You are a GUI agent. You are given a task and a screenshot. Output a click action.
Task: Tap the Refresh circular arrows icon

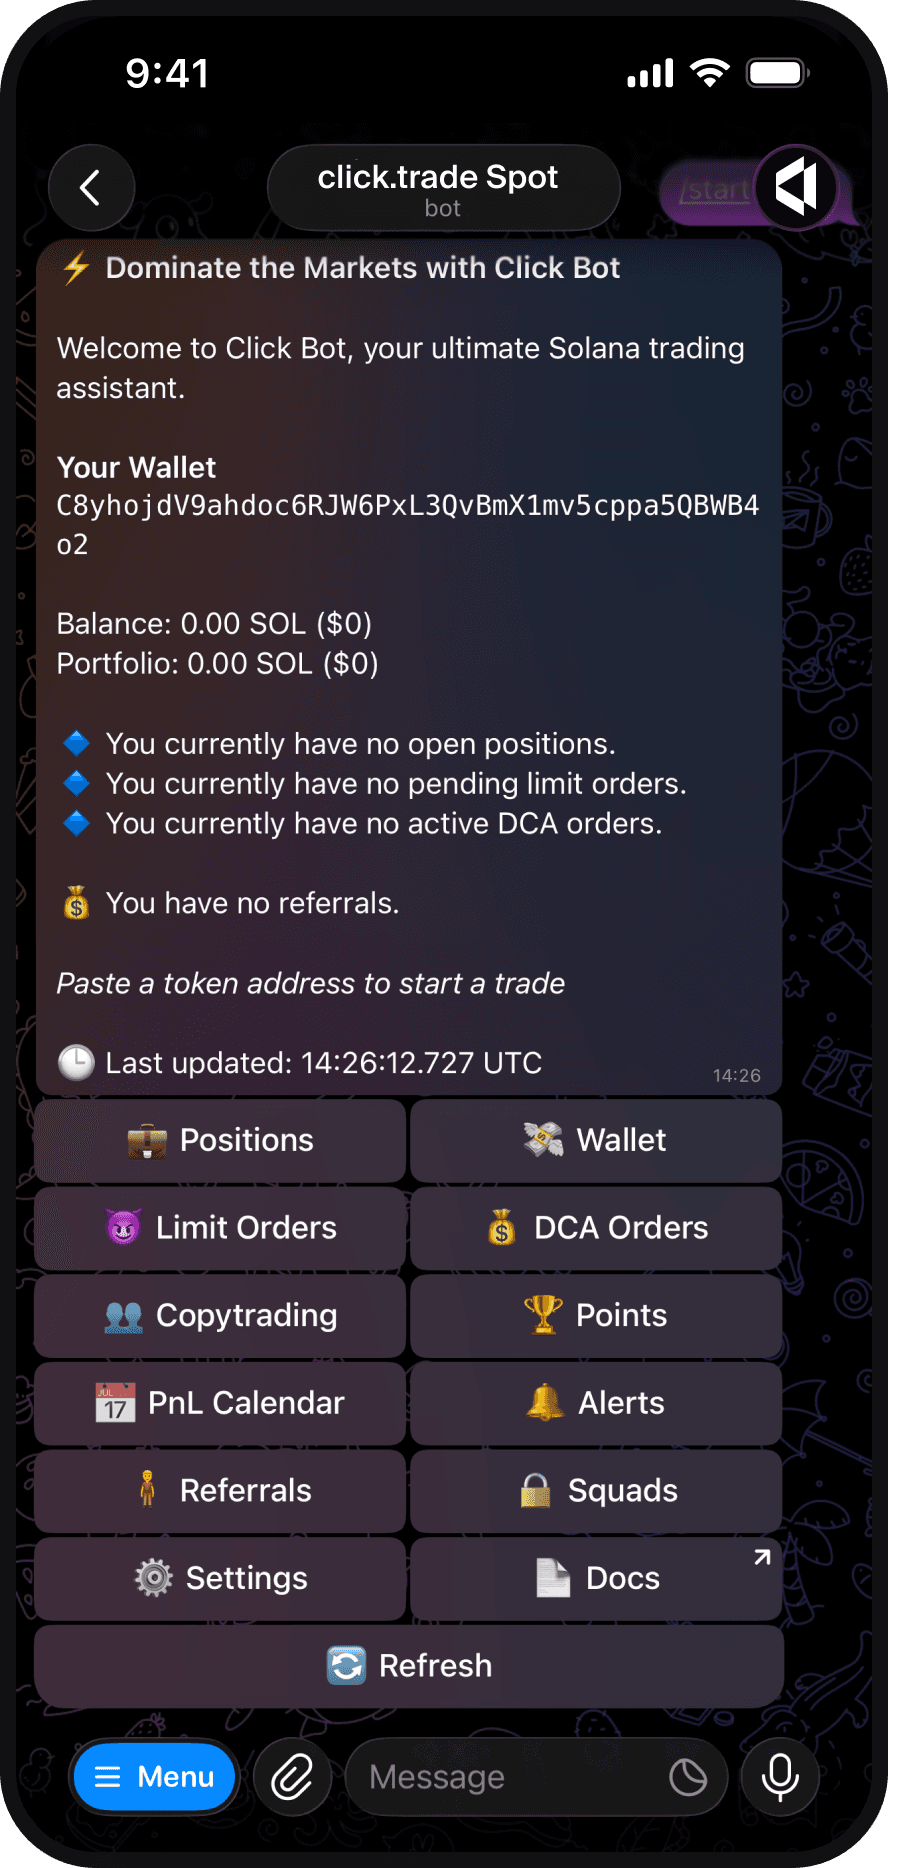point(346,1665)
